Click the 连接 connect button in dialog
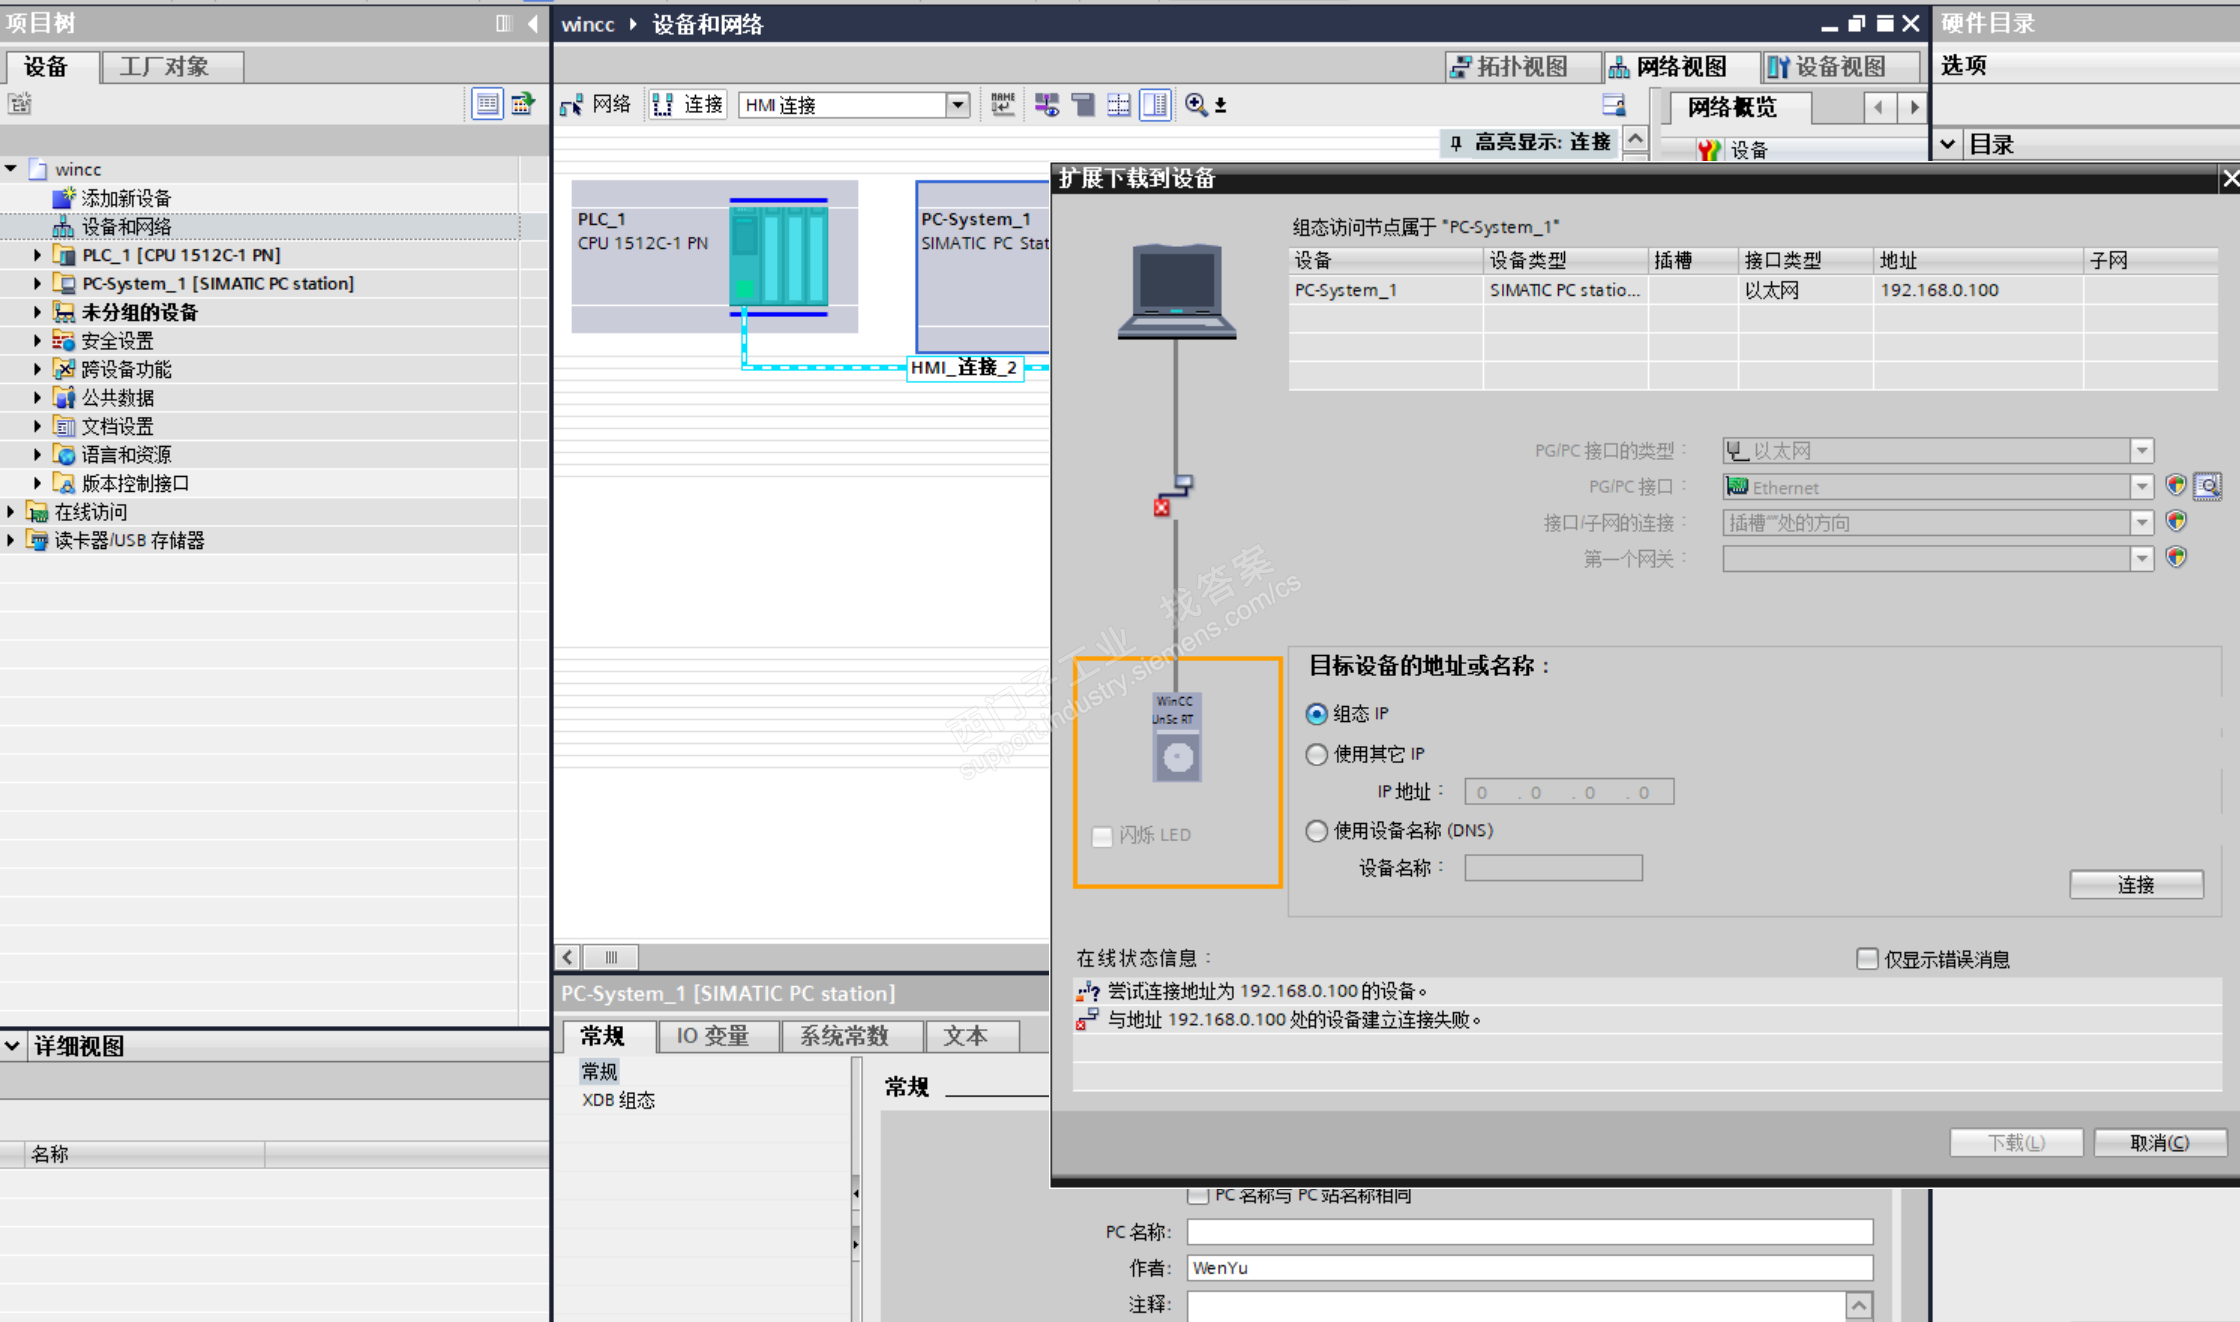This screenshot has height=1322, width=2240. tap(2135, 885)
